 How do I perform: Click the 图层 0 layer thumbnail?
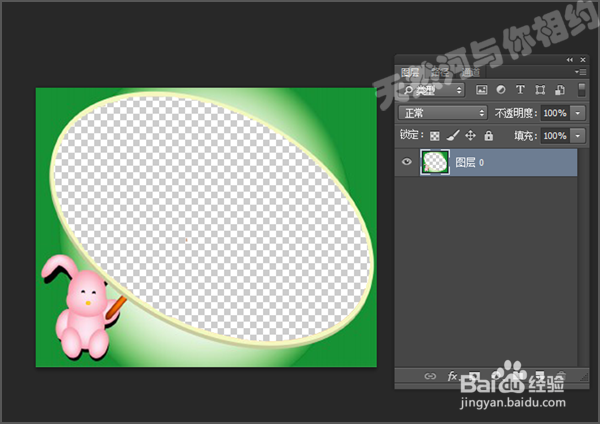[435, 162]
